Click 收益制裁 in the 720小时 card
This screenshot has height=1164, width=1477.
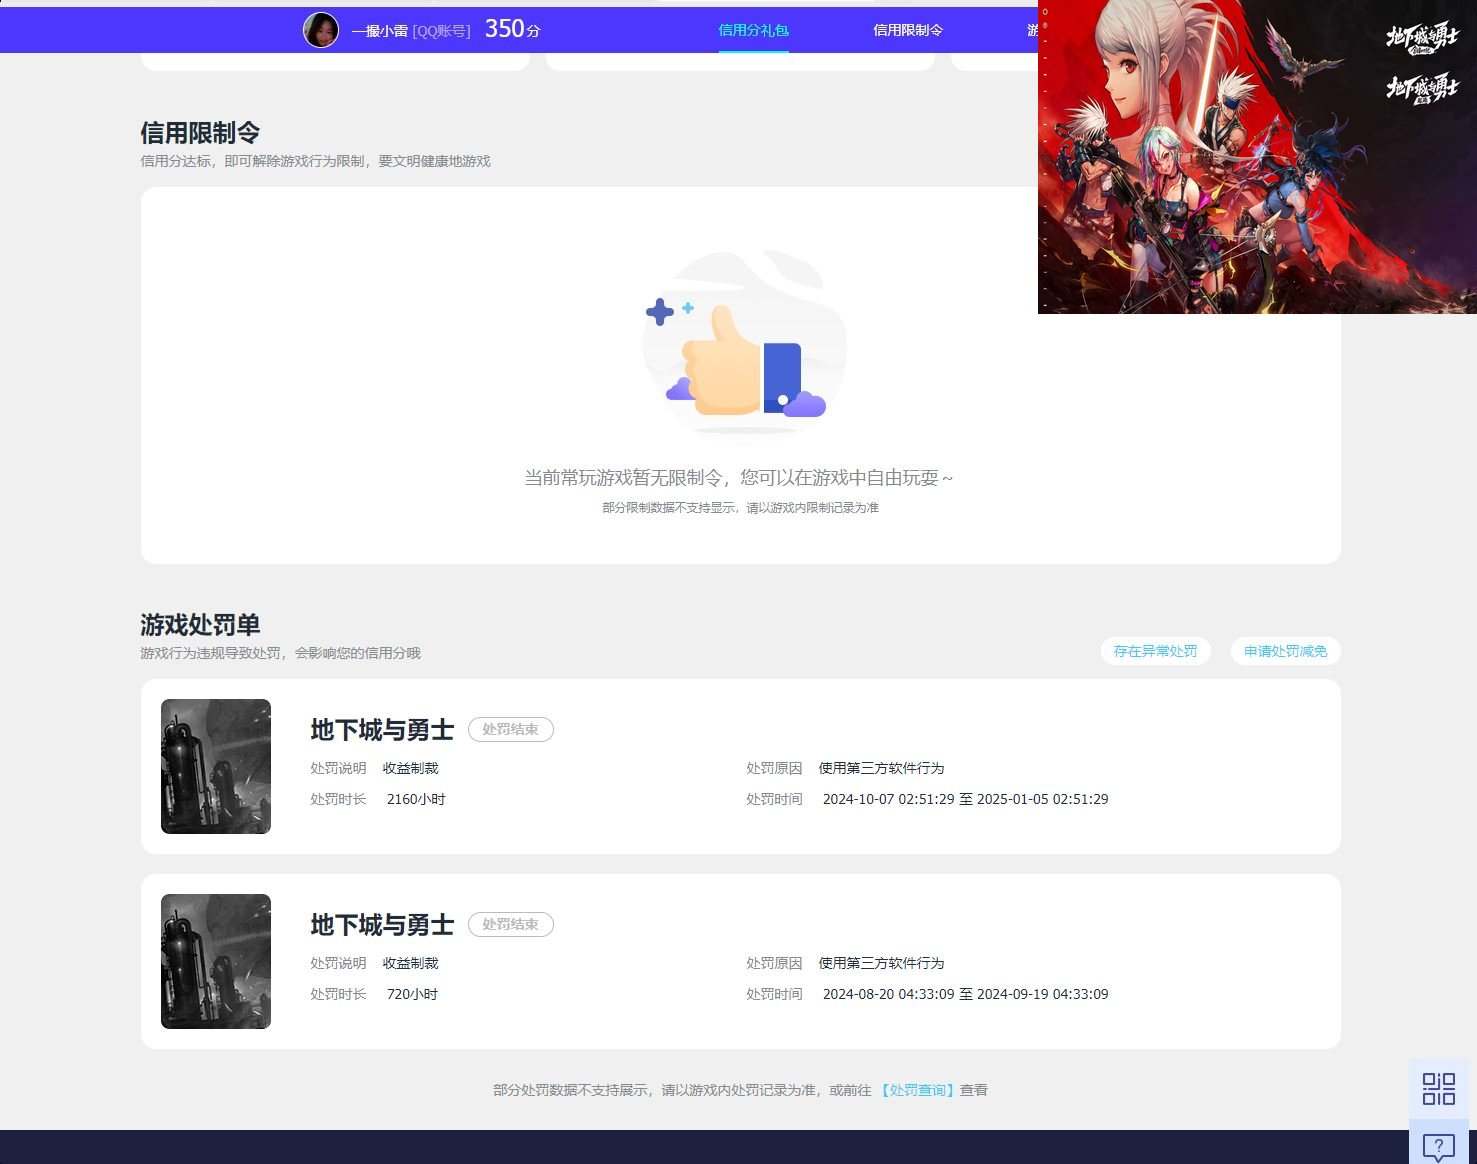point(410,963)
